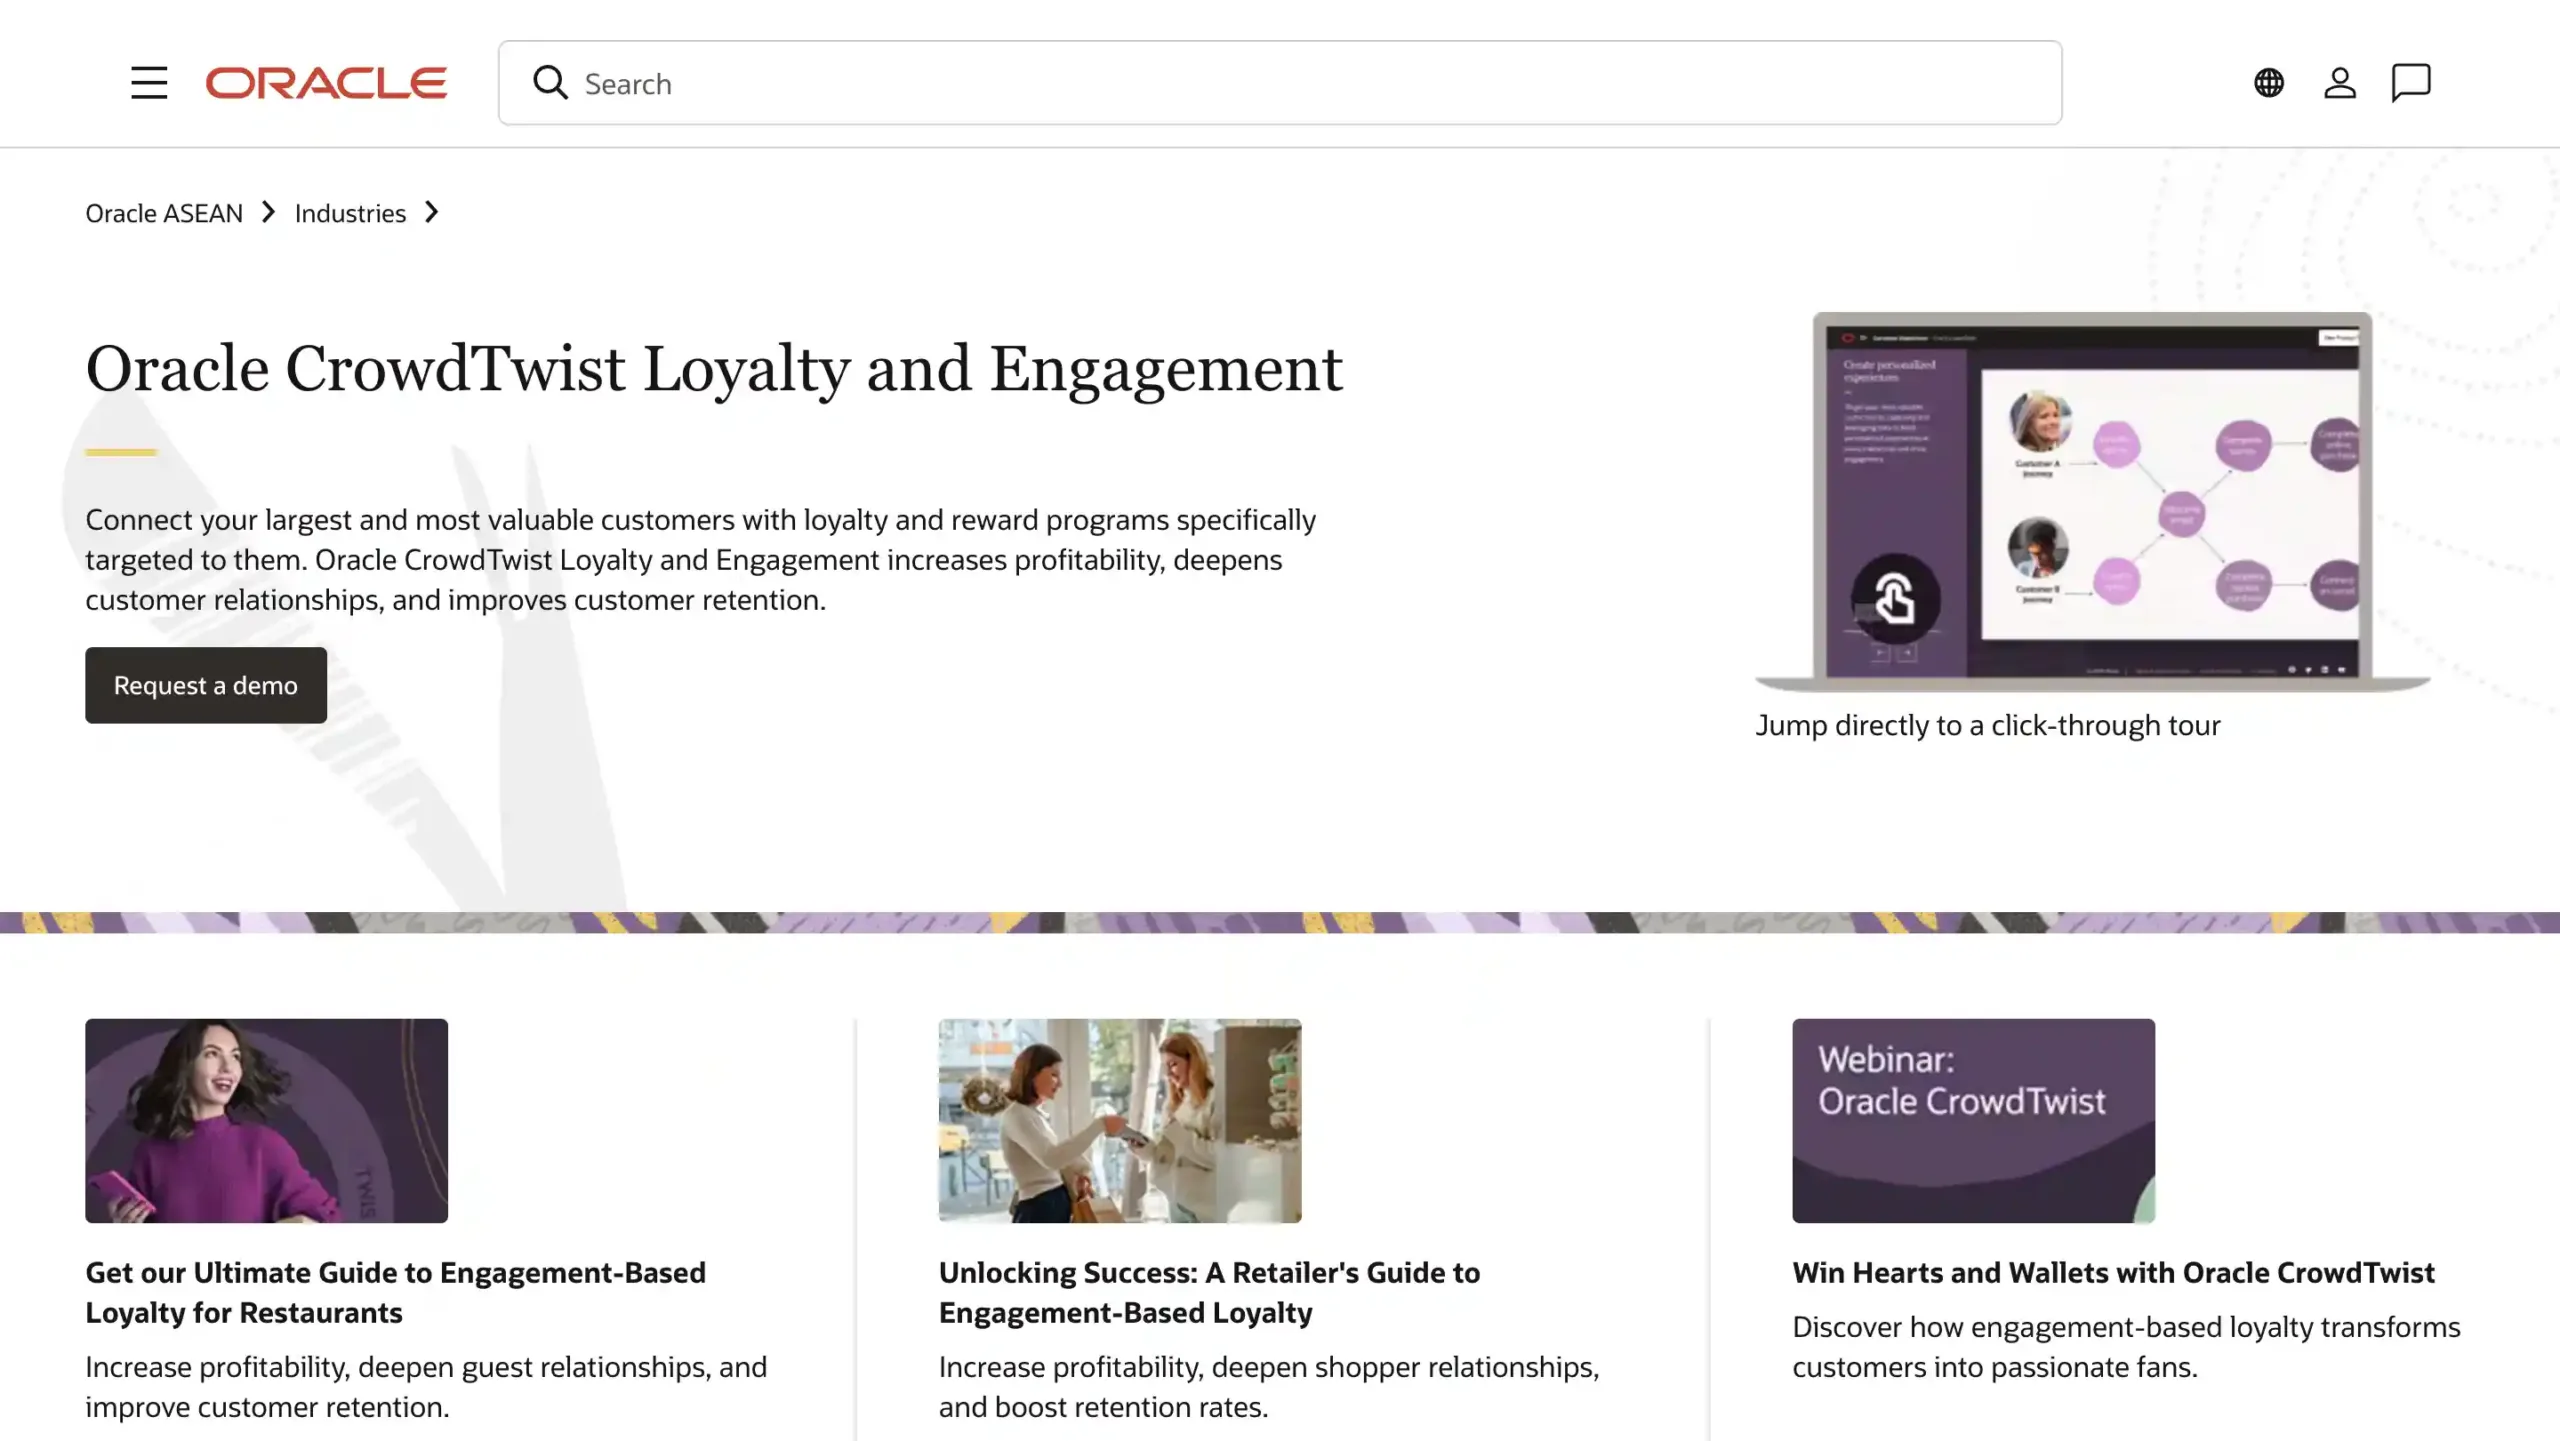This screenshot has width=2560, height=1441.
Task: Open the account sign-in icon
Action: coord(2339,82)
